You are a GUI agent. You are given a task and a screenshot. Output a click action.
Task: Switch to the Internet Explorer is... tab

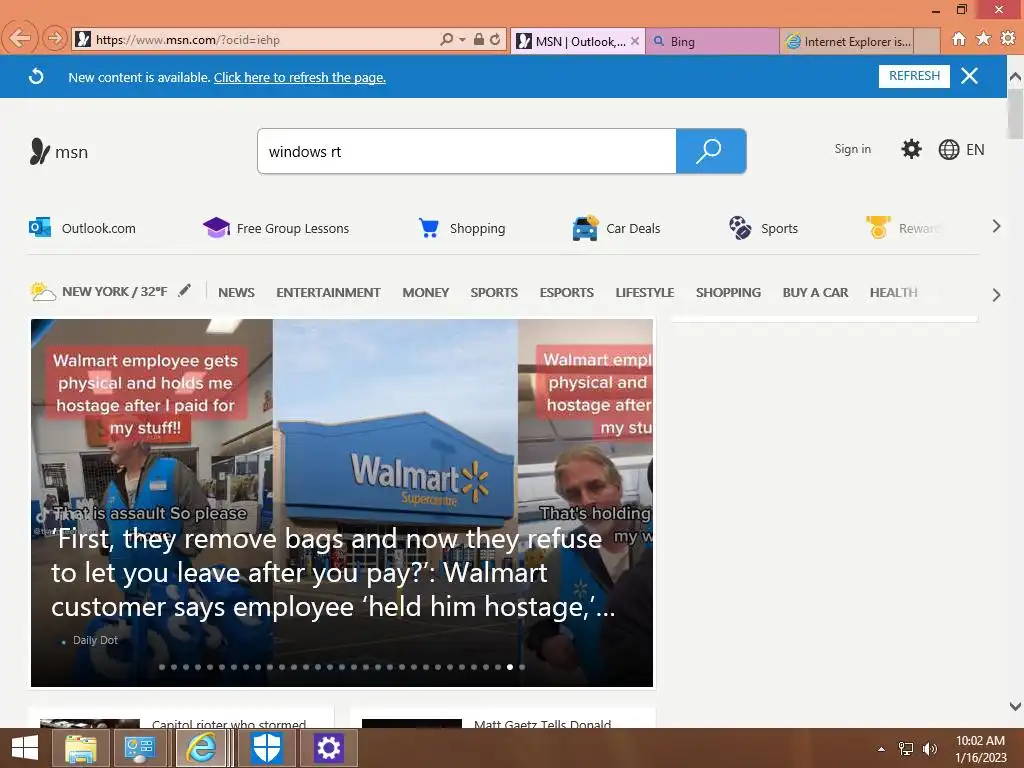point(846,41)
